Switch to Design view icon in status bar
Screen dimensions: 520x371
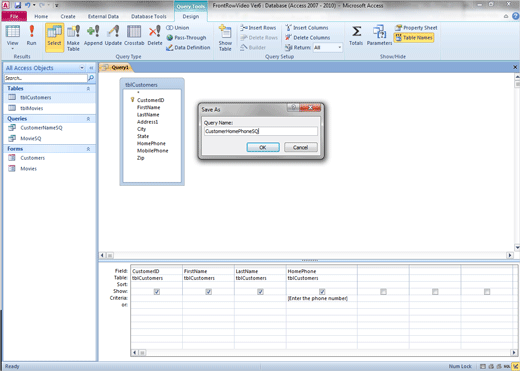[516, 366]
